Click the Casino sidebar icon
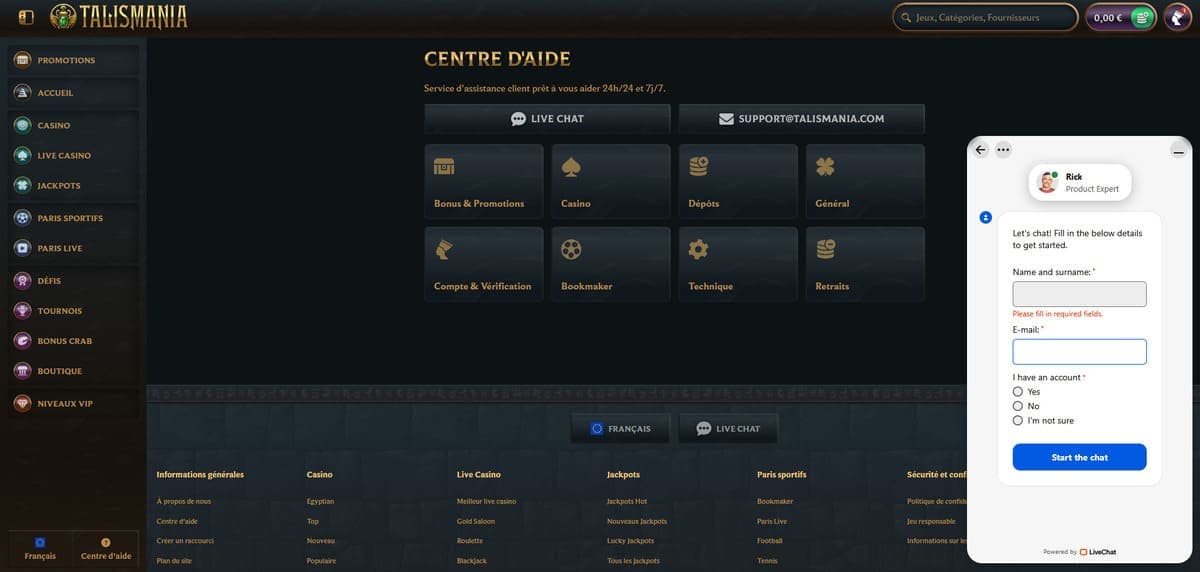The width and height of the screenshot is (1200, 572). pyautogui.click(x=22, y=126)
